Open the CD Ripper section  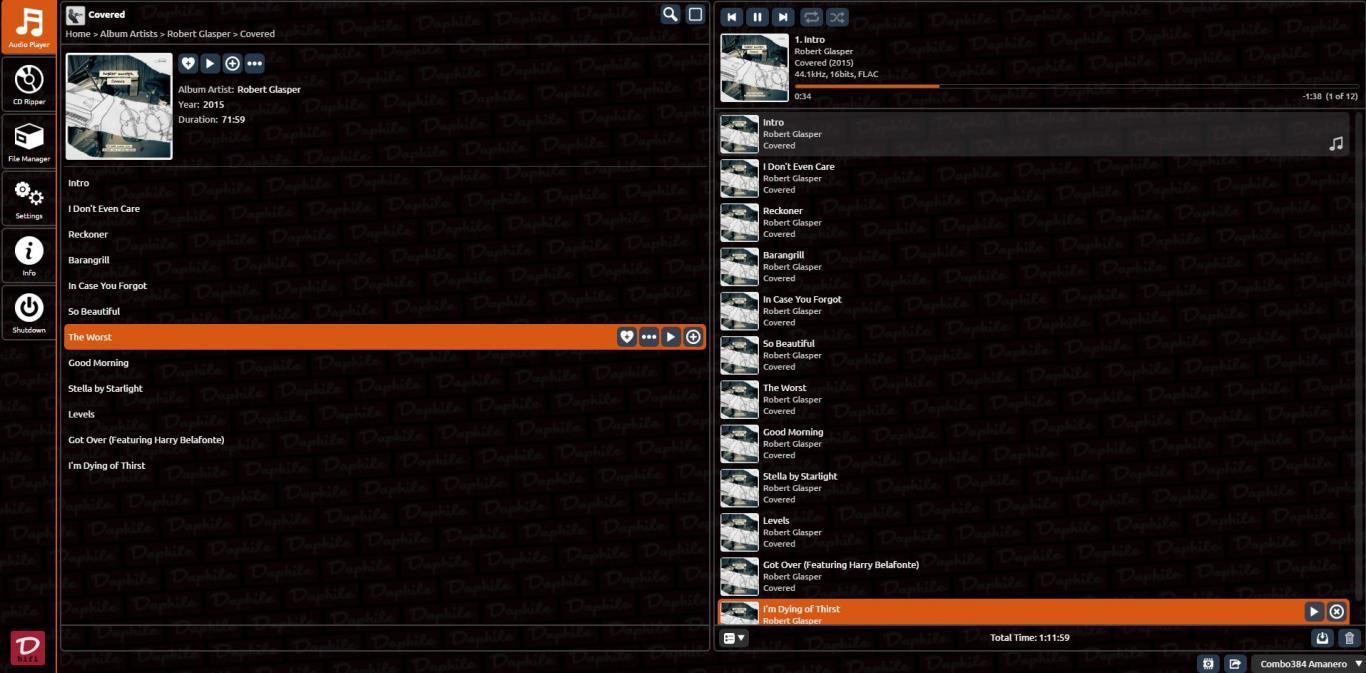click(x=29, y=84)
